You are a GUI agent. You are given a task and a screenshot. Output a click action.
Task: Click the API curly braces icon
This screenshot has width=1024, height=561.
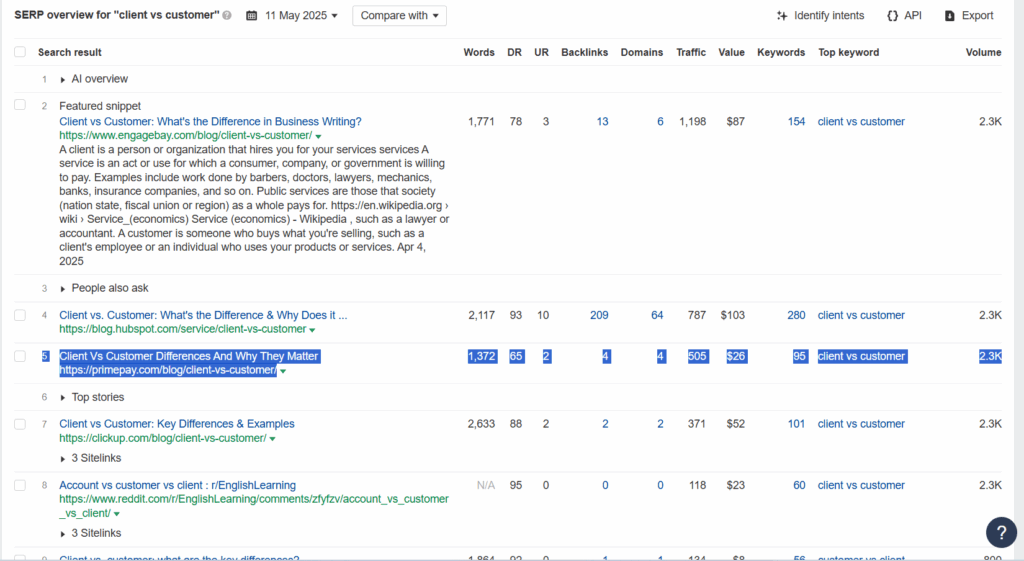[x=892, y=15]
